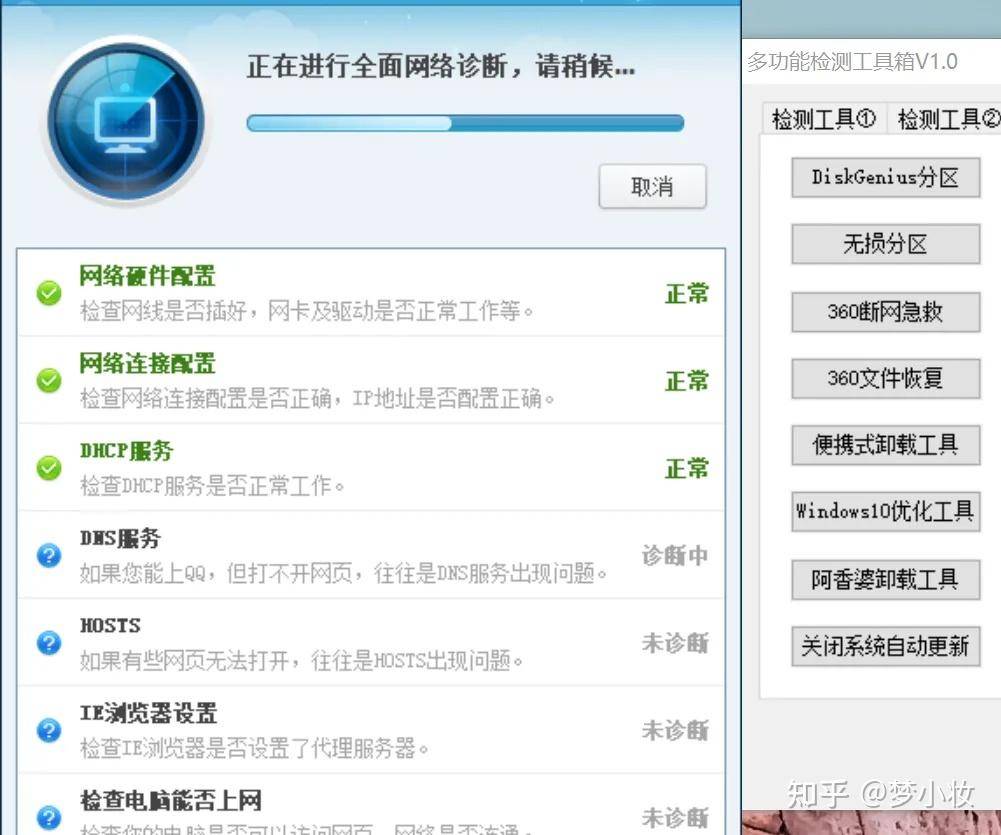Open 360文件恢复 tool
Viewport: 1001px width, 835px height.
(x=885, y=379)
